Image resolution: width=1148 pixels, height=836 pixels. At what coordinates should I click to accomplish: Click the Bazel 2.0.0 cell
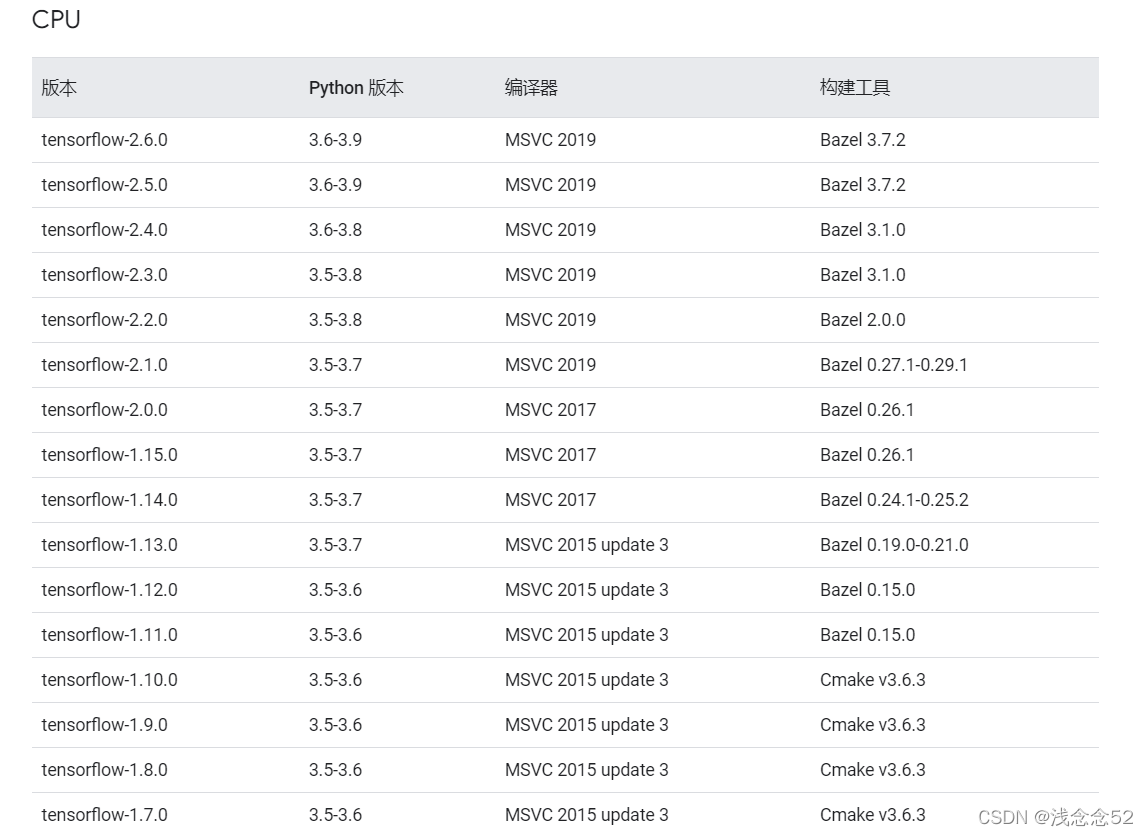tap(862, 320)
